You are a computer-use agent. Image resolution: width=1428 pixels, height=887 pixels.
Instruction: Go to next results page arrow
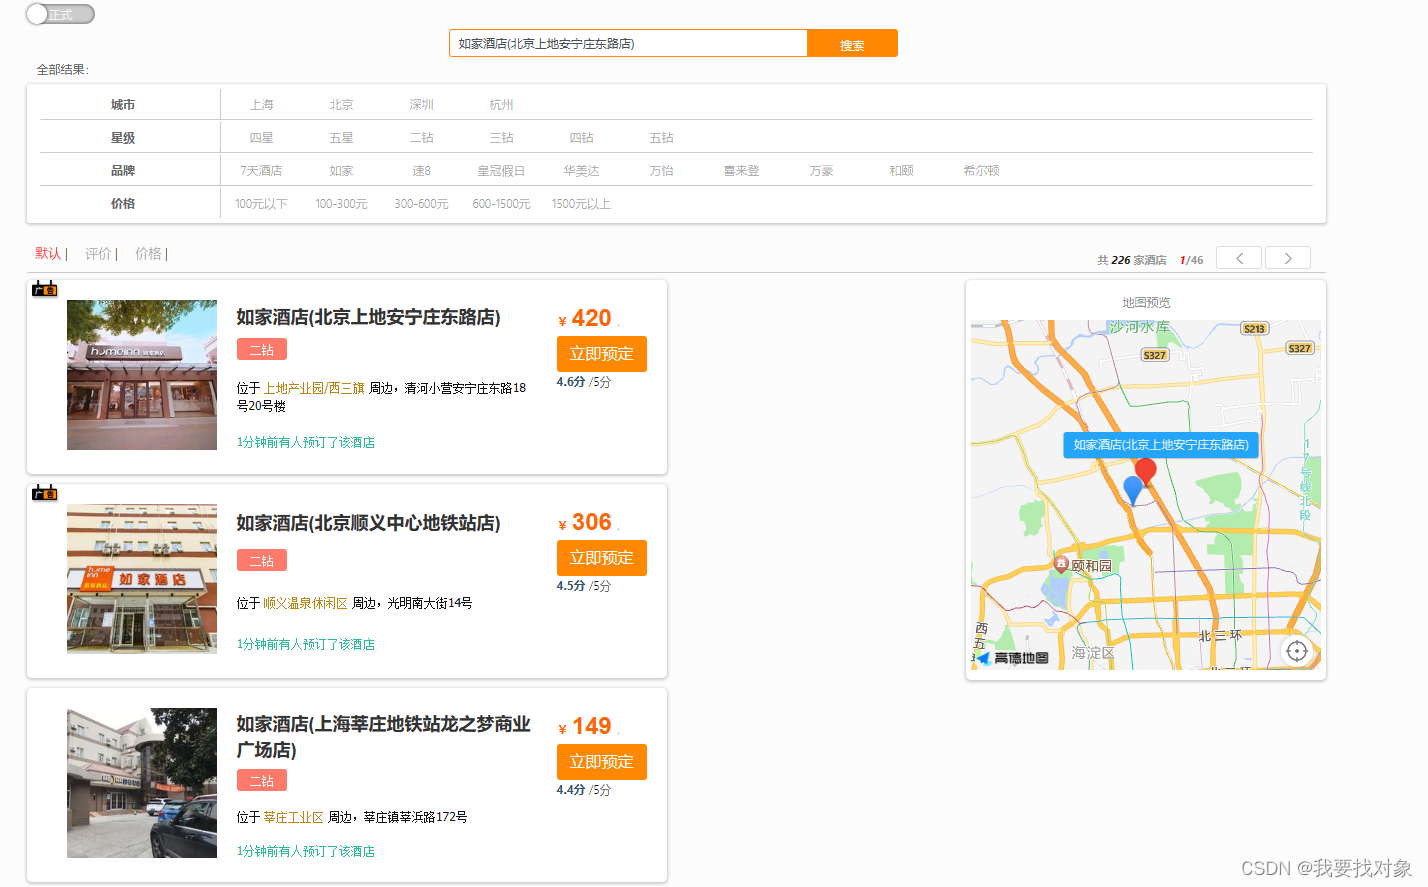(1288, 258)
